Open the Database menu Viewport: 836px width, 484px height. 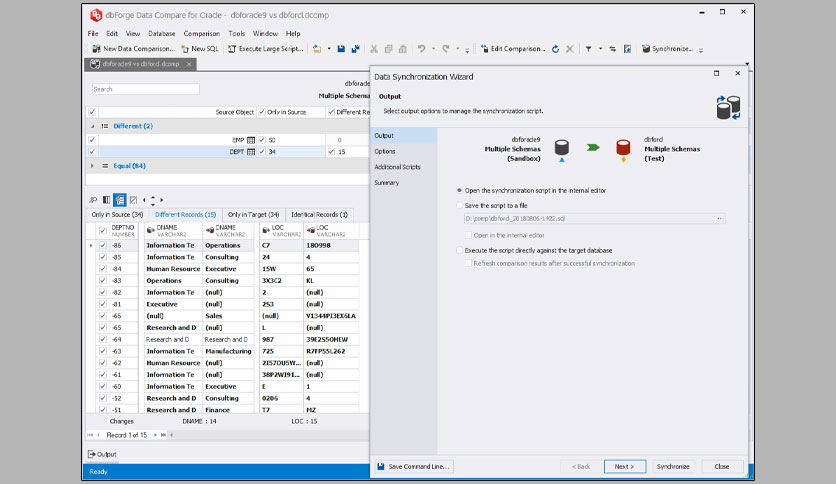click(162, 33)
